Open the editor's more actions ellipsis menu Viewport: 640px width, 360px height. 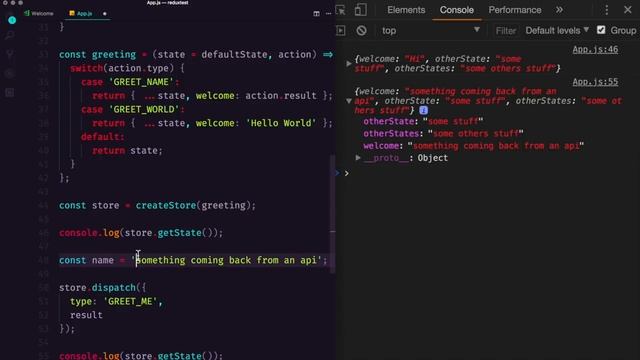328,13
